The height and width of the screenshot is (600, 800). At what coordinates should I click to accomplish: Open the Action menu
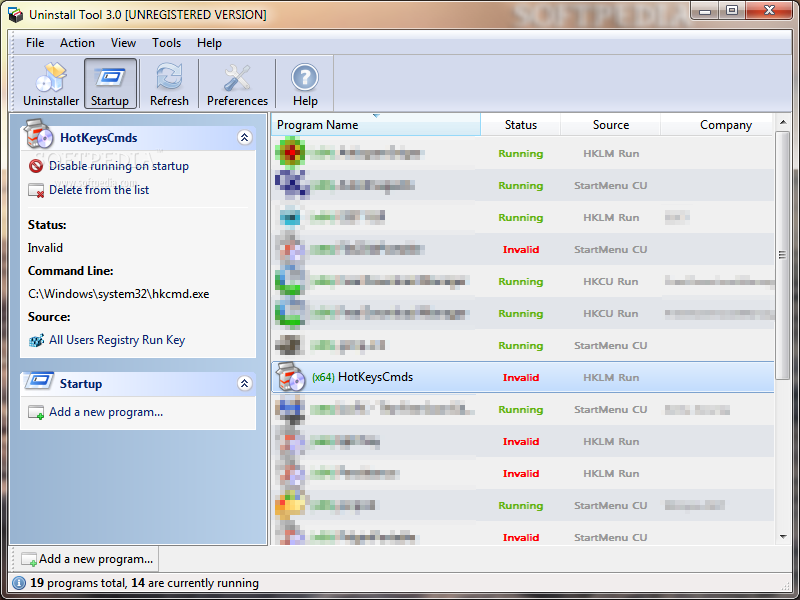[77, 43]
